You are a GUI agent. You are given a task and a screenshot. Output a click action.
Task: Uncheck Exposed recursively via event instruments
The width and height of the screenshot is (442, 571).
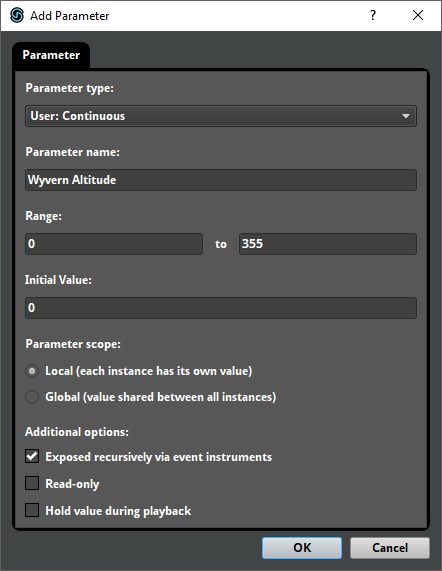32,456
